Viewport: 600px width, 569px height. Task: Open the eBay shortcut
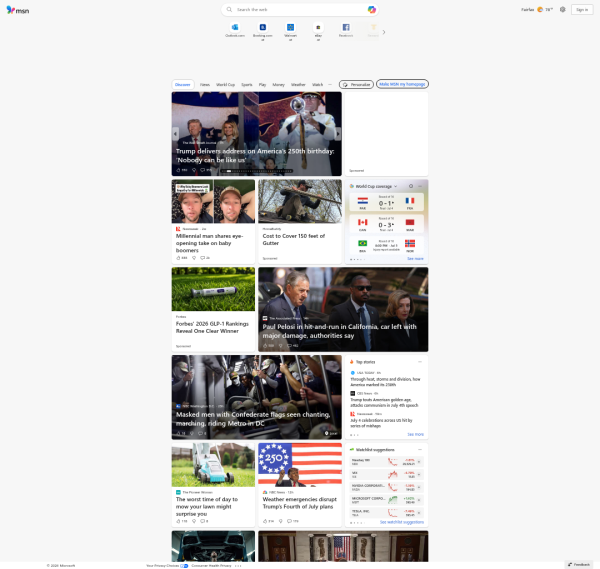pyautogui.click(x=318, y=31)
